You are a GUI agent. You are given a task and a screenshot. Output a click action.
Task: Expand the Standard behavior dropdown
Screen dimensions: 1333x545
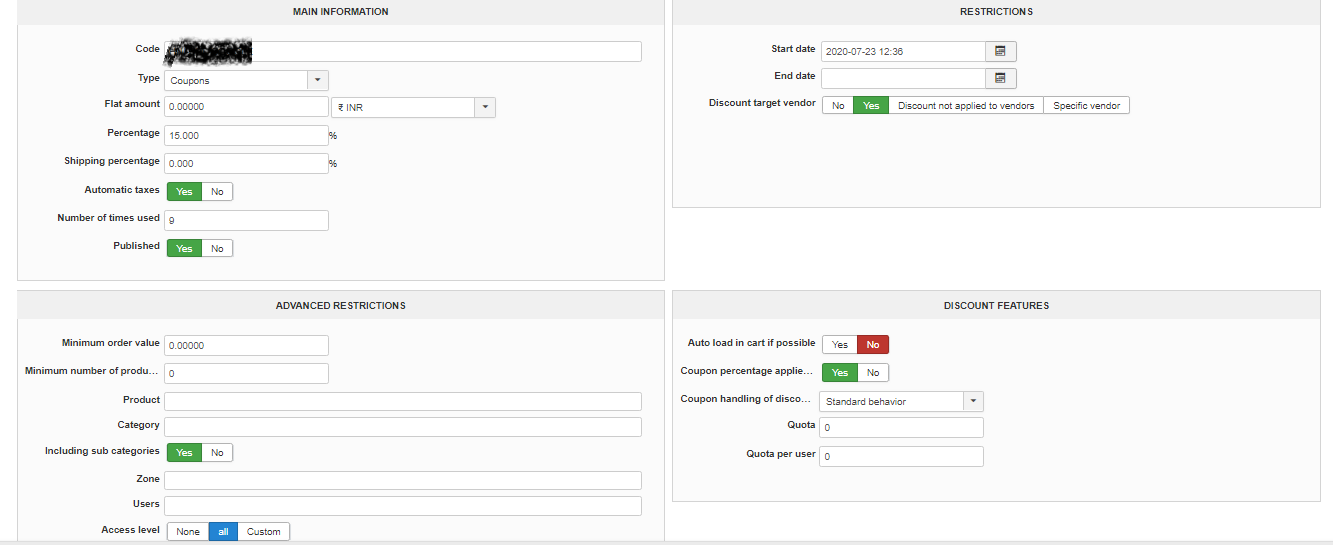coord(973,401)
